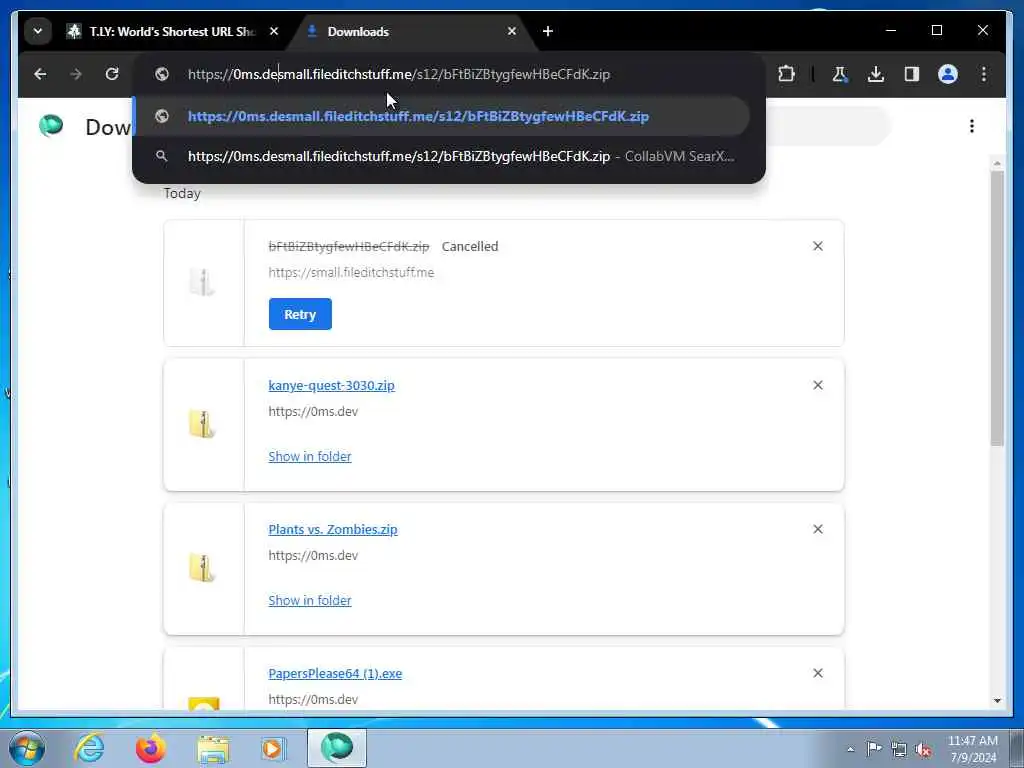Click the 0ms.dev source under kanye-quest
1024x768 pixels.
coord(313,411)
